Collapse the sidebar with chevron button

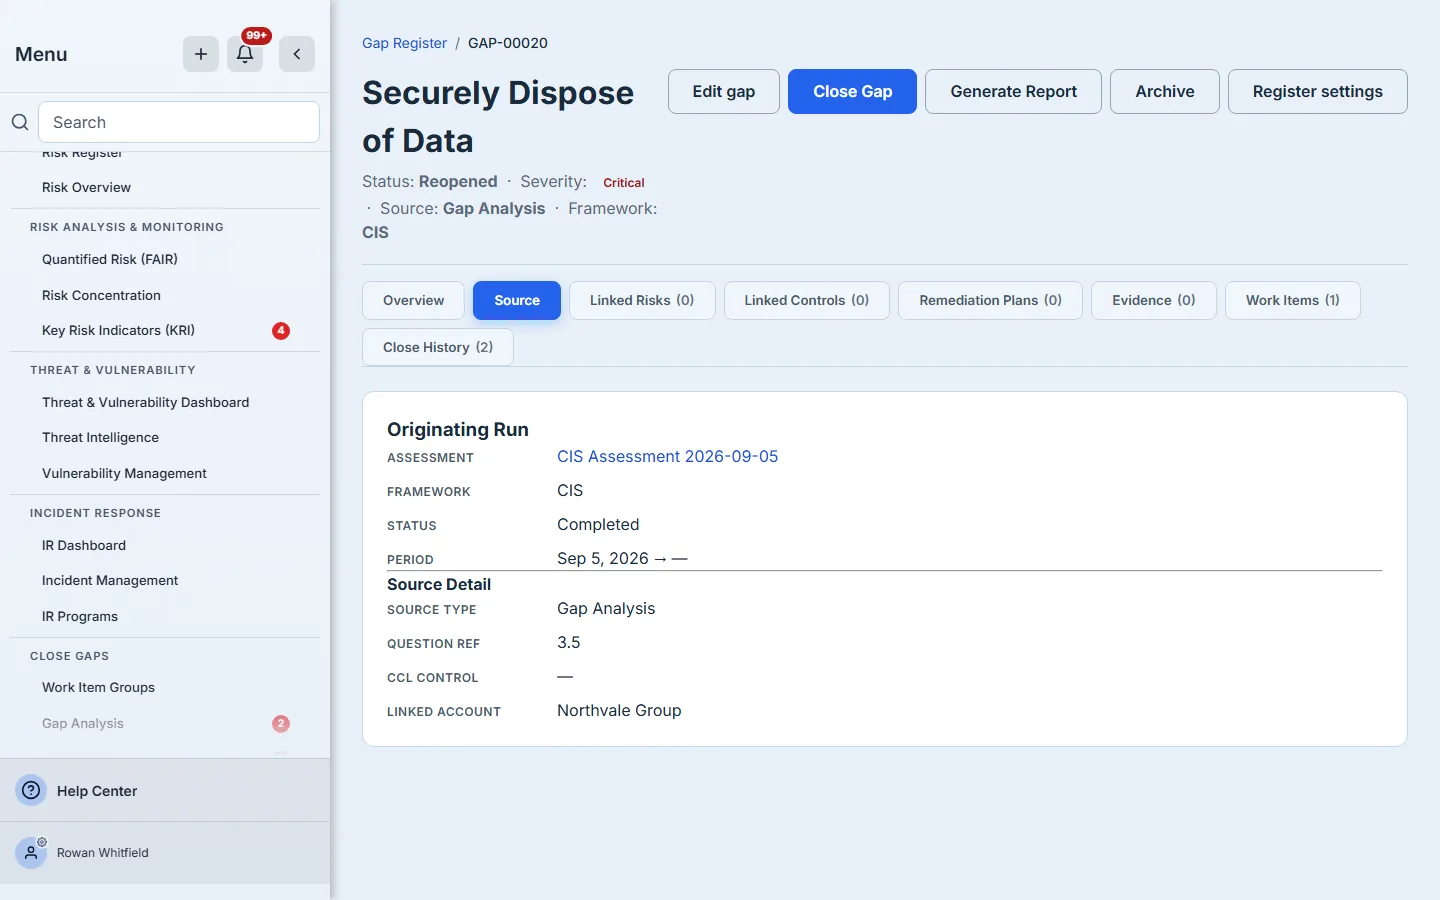coord(297,54)
